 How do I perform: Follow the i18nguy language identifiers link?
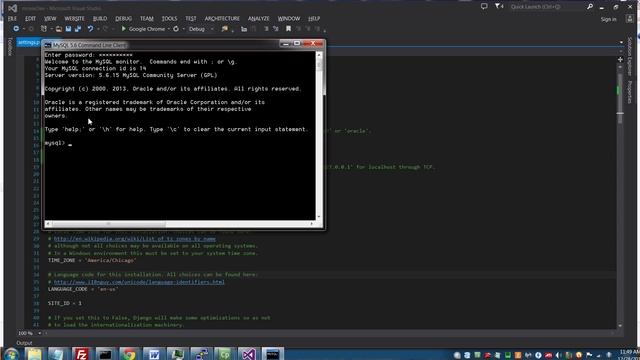pos(139,282)
